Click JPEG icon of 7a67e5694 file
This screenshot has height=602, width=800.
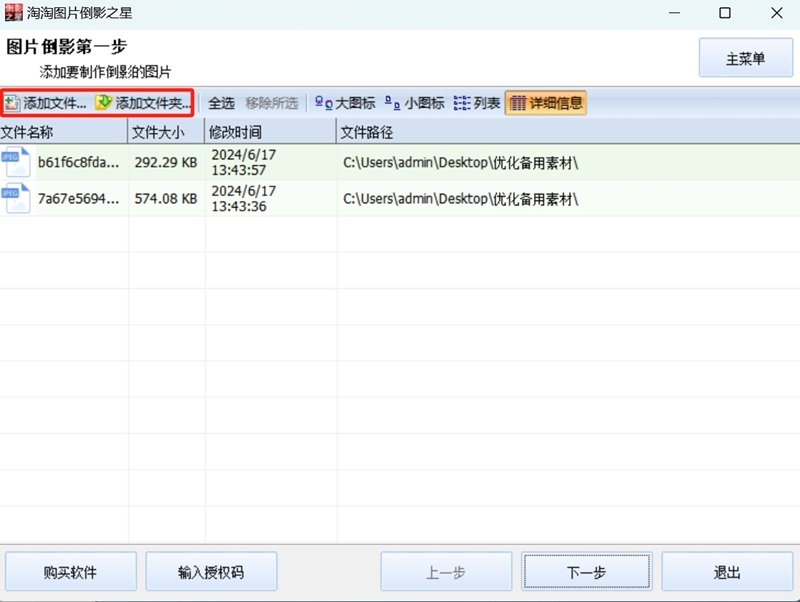[x=15, y=198]
